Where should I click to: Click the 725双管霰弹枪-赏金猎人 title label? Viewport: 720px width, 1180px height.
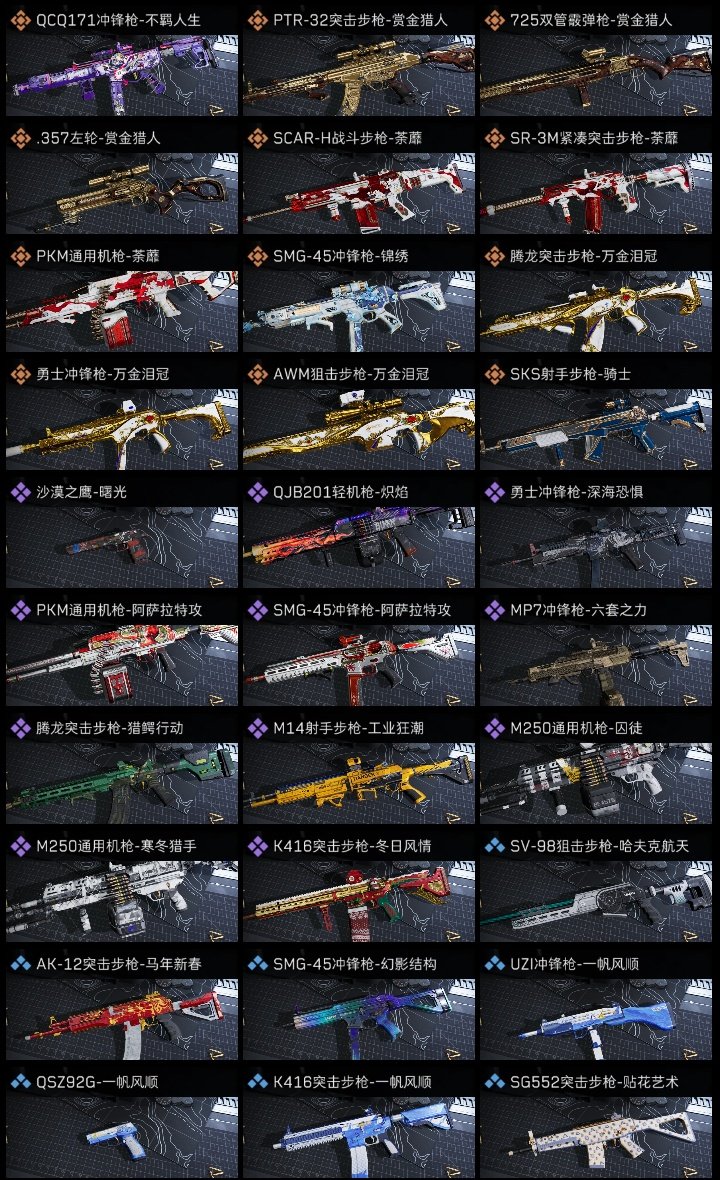[x=591, y=20]
